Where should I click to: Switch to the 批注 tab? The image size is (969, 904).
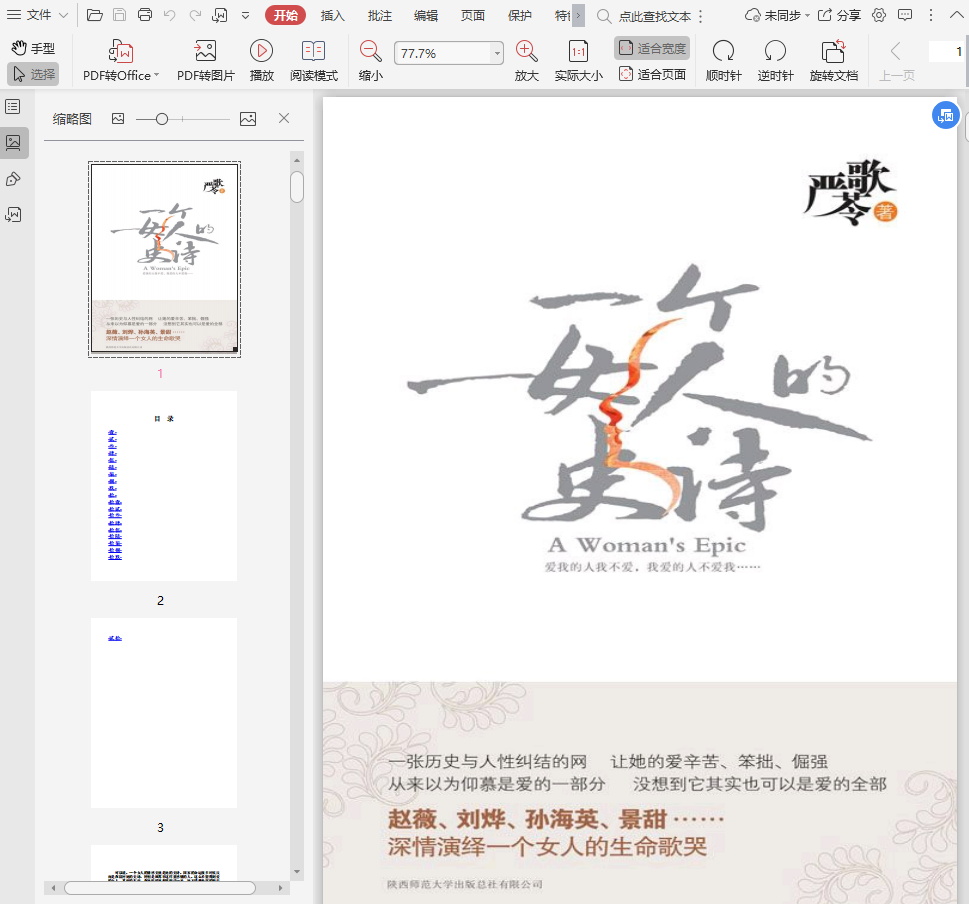(379, 15)
